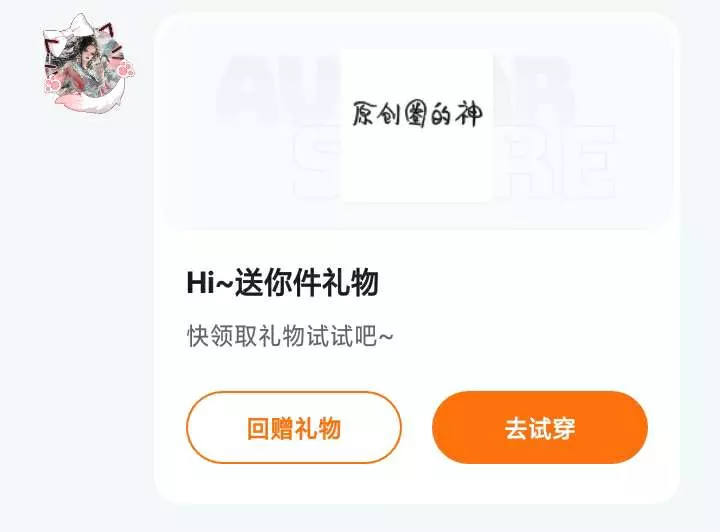This screenshot has height=532, width=720.
Task: Tap the gap between the two buttons
Action: tap(417, 427)
